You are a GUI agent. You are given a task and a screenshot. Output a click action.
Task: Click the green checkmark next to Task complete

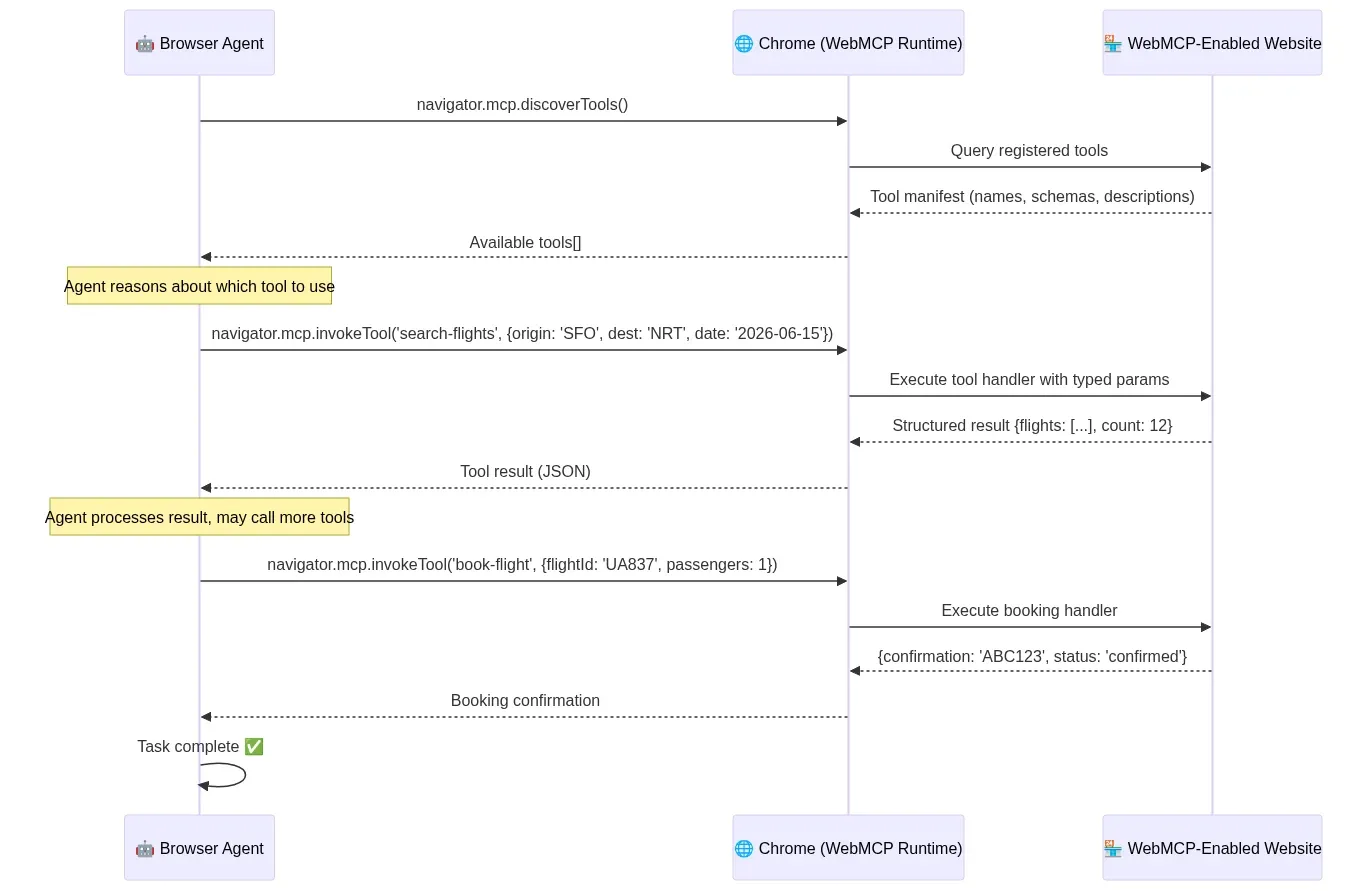point(253,746)
